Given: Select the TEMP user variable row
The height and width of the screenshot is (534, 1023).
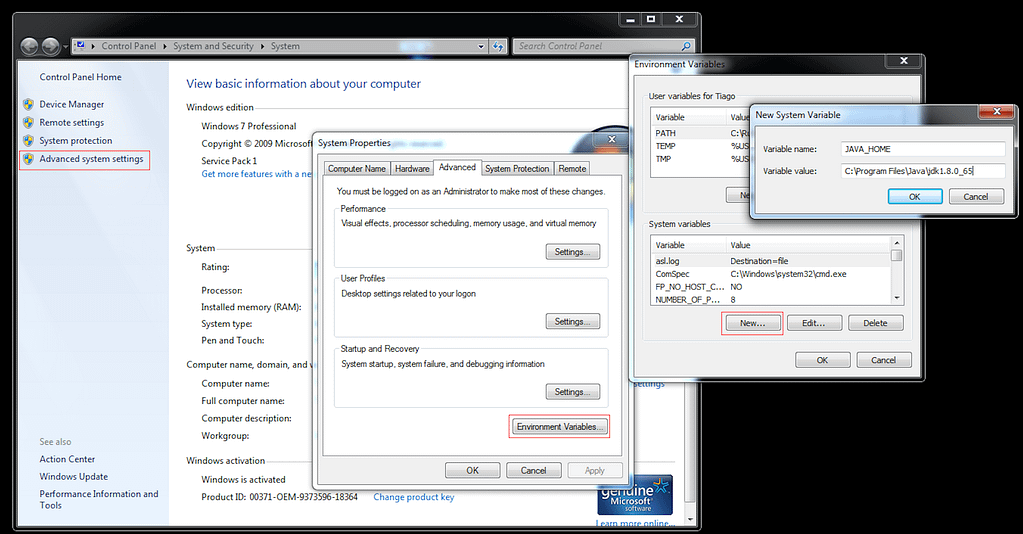Looking at the screenshot, I should pos(701,146).
